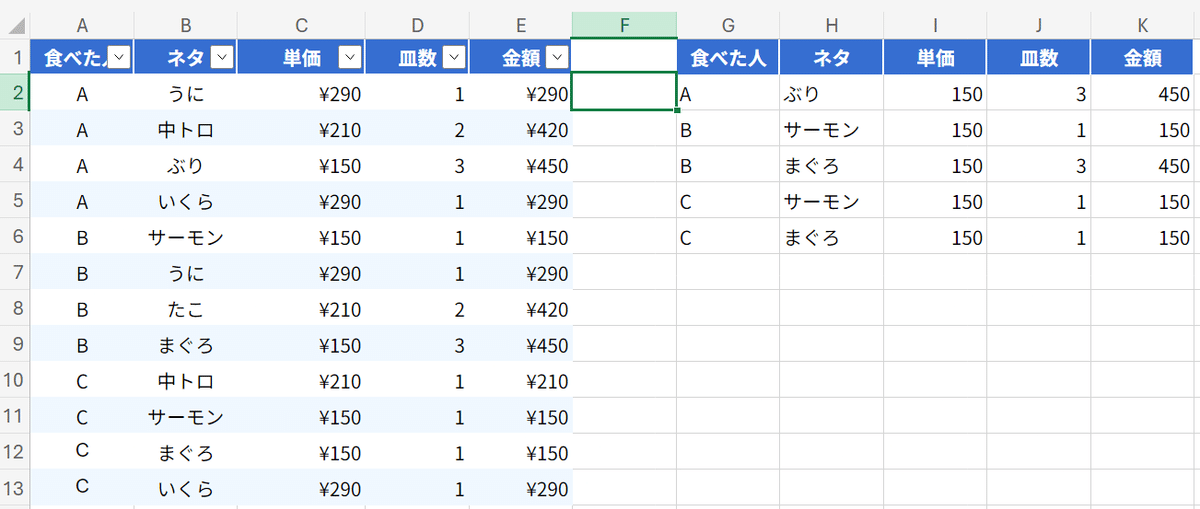
Task: Select row 10 header
Action: (15, 381)
